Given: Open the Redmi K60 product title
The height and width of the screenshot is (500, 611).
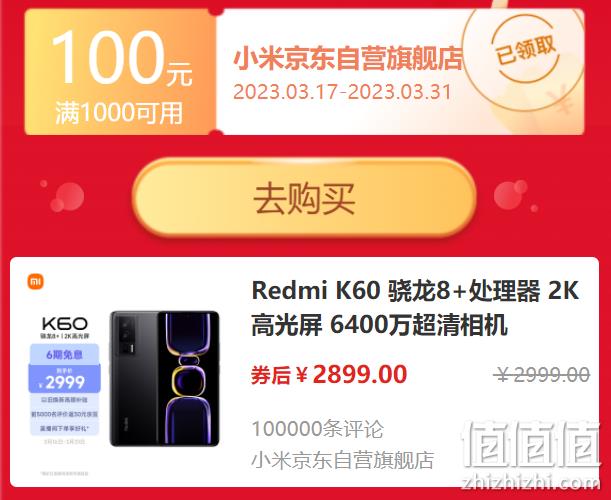Looking at the screenshot, I should coord(415,308).
